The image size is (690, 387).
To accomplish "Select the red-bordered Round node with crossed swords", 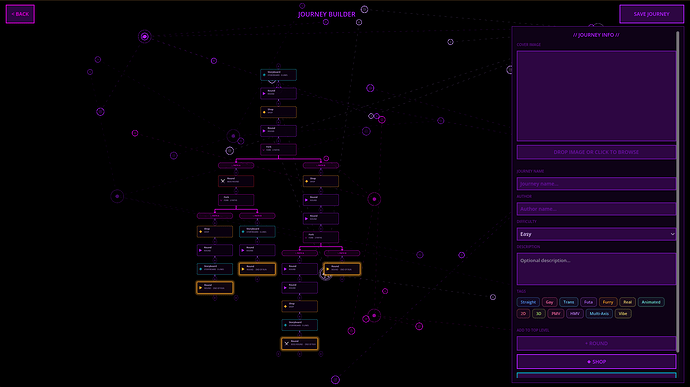I will 236,181.
